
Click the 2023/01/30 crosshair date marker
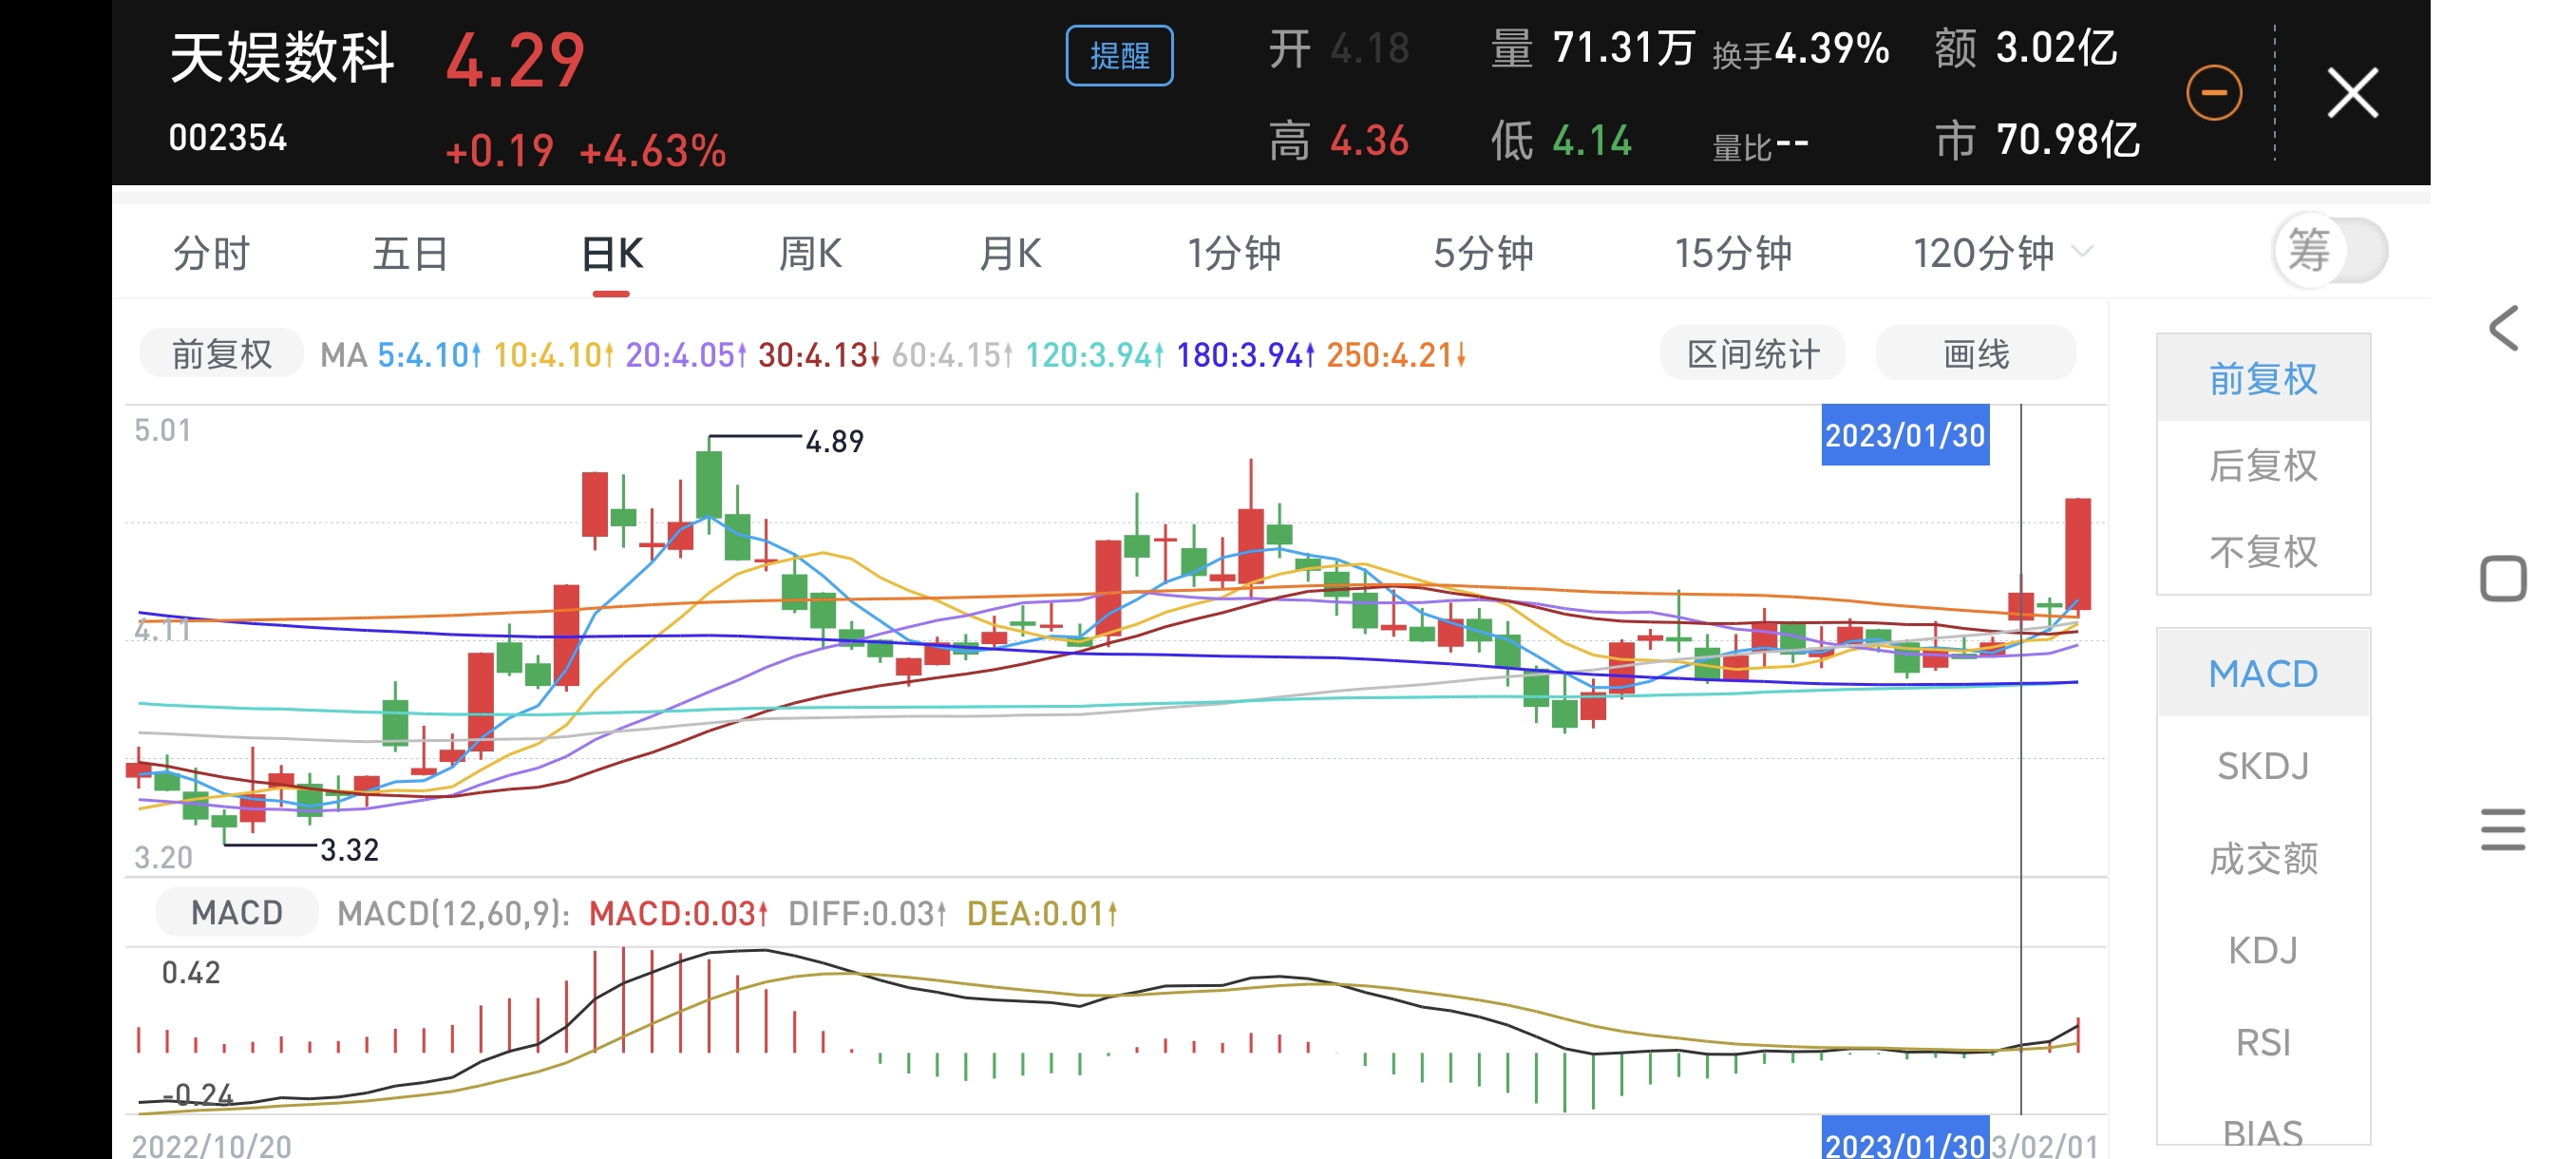[x=1904, y=435]
